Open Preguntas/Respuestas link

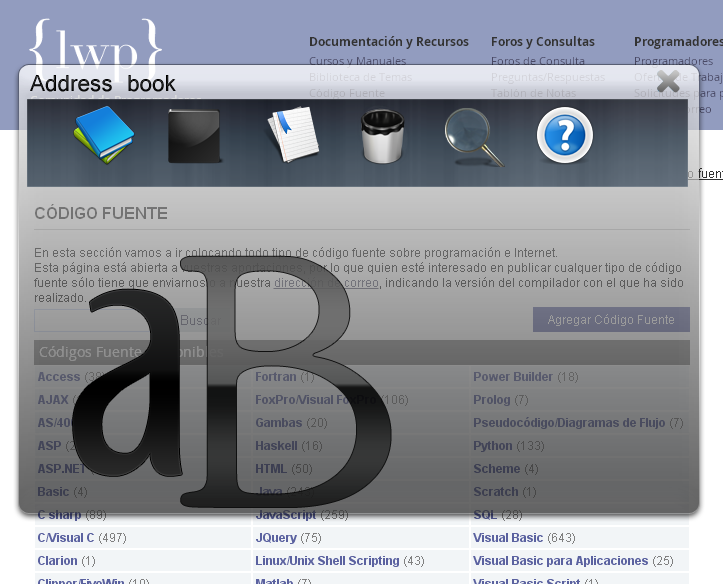tap(548, 77)
